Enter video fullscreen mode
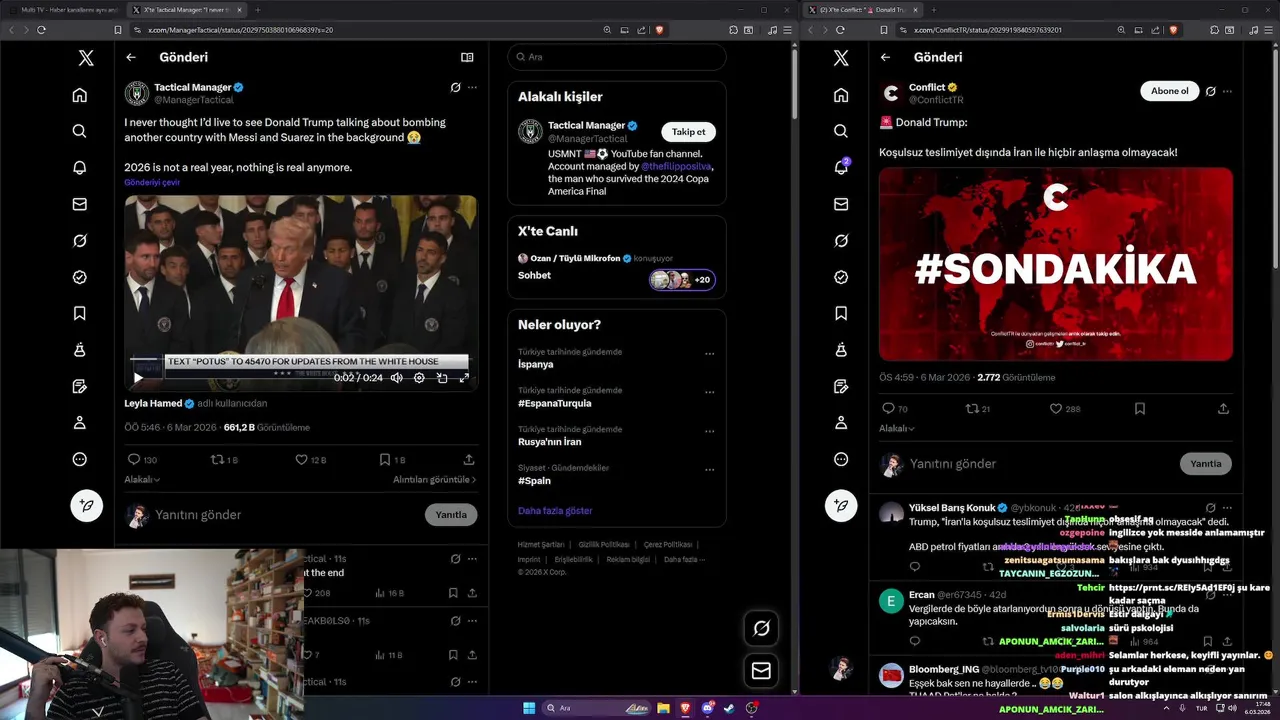 [464, 378]
